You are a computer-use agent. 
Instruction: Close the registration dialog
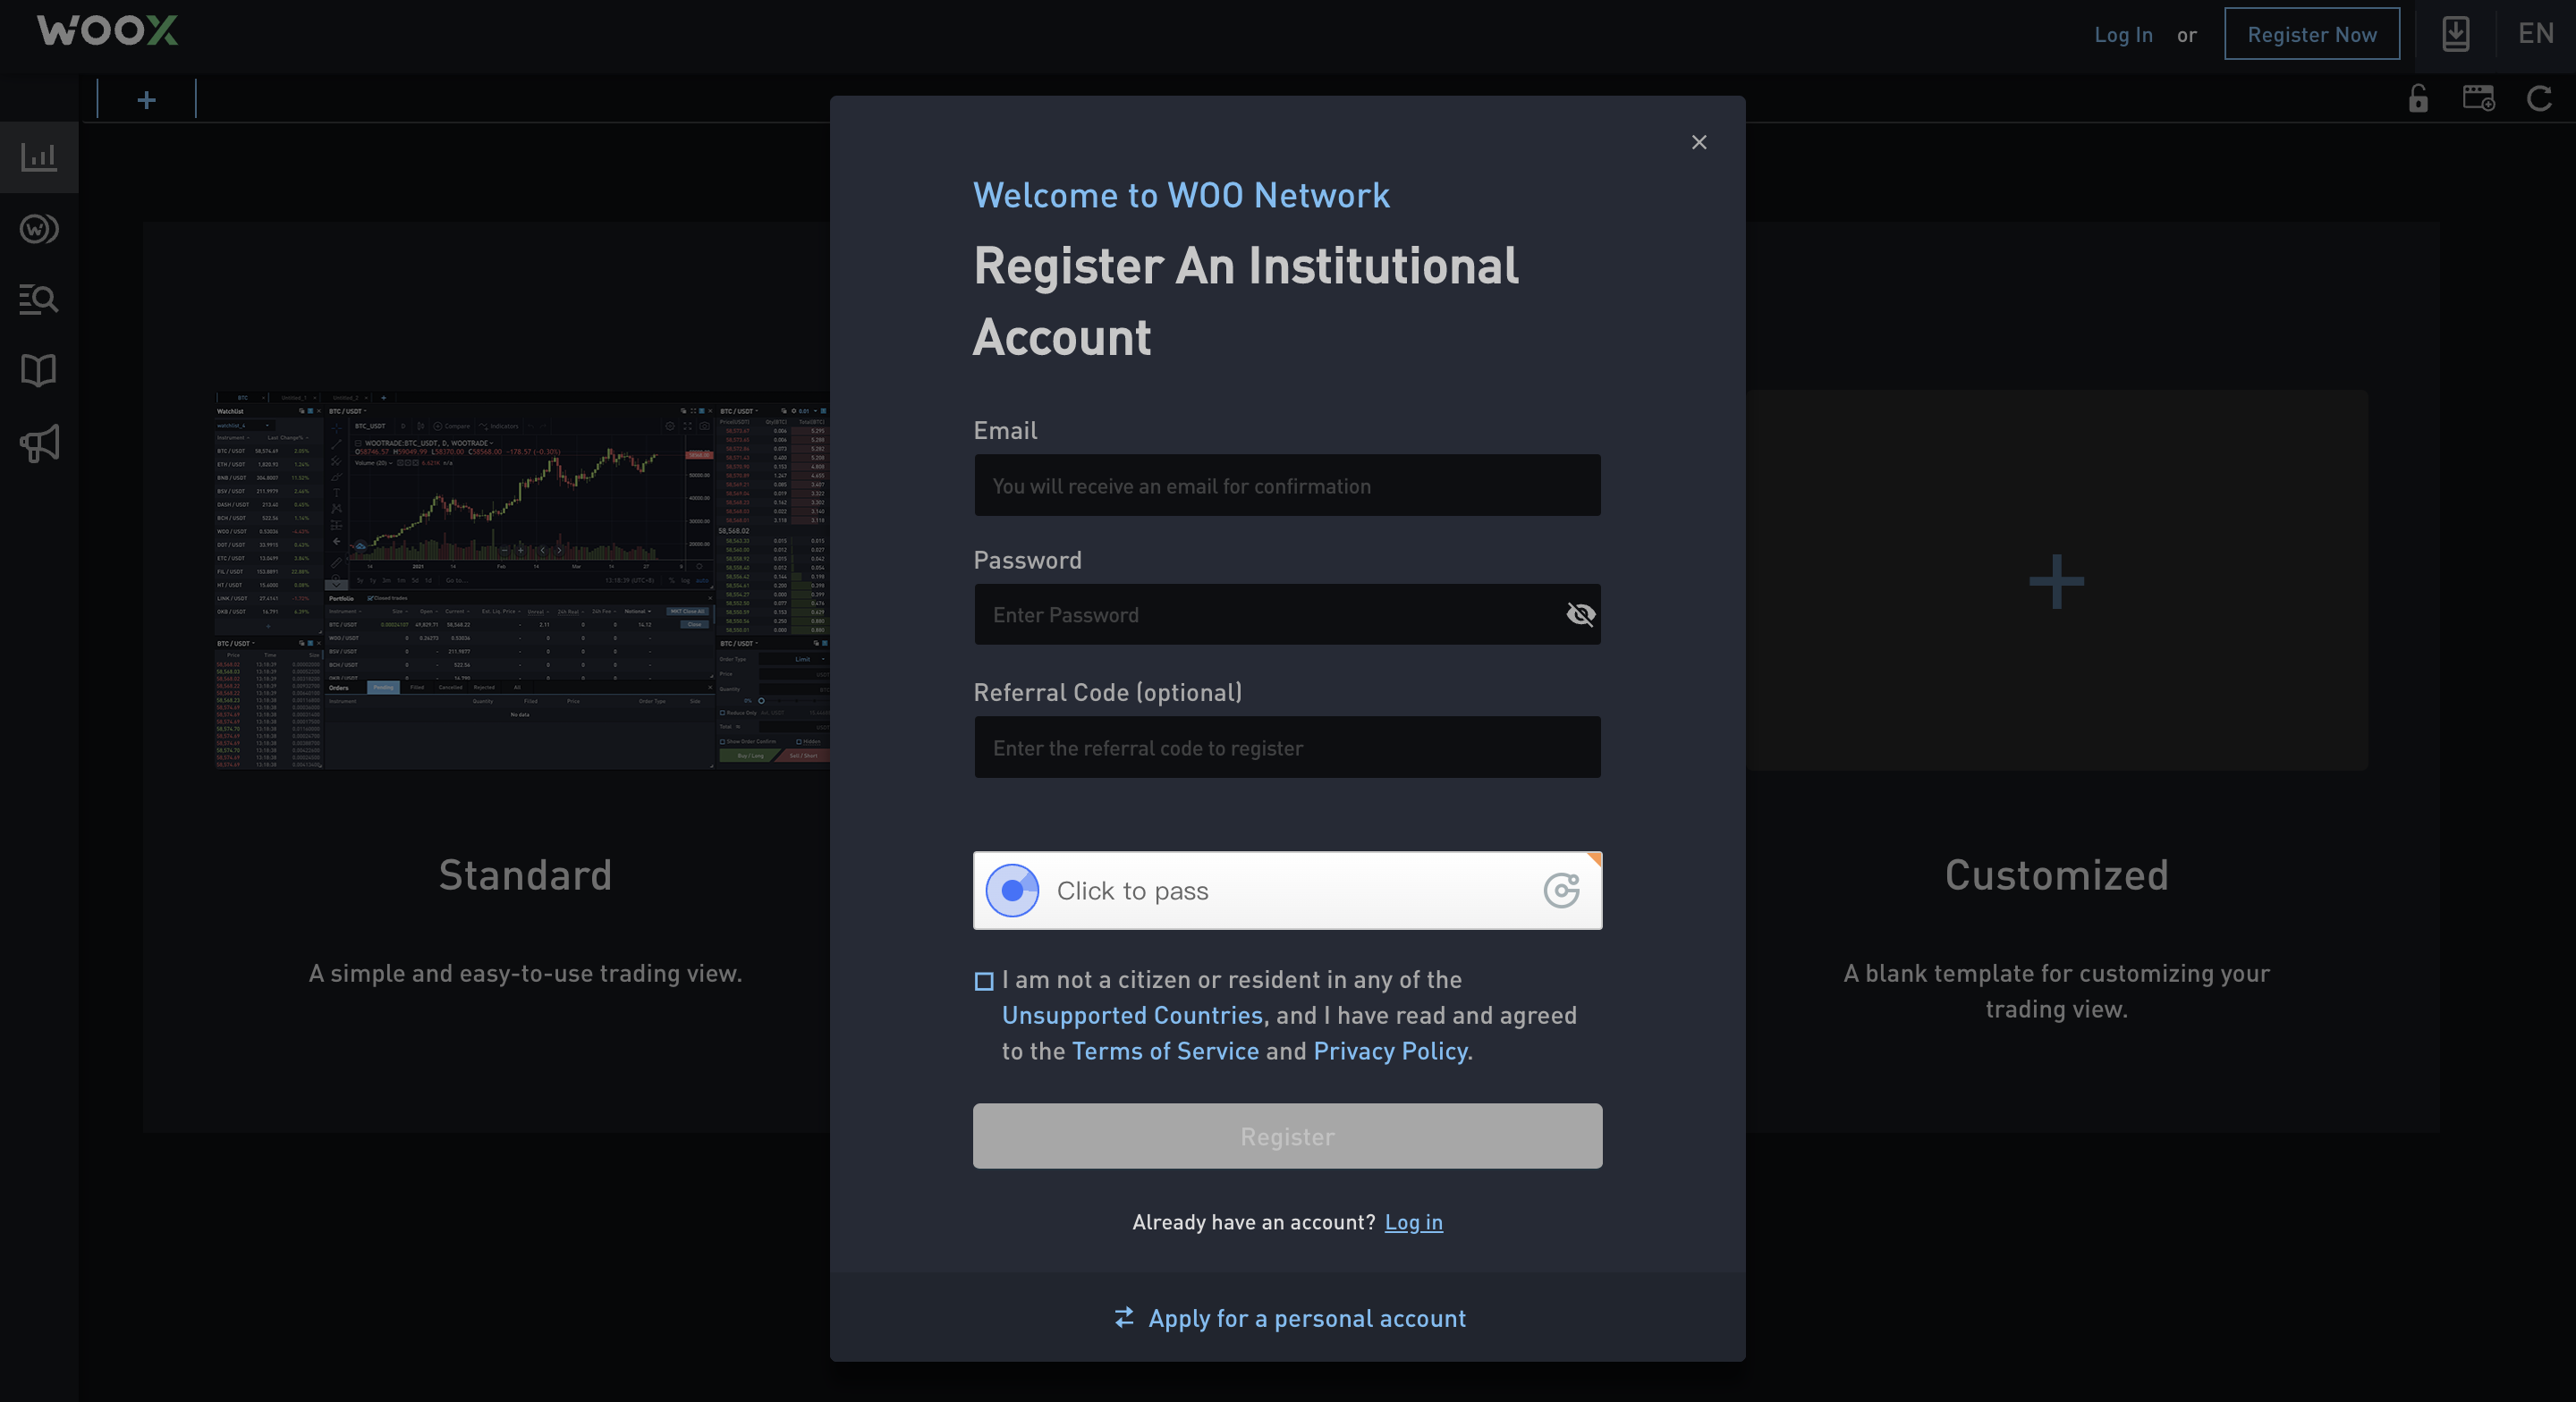tap(1698, 142)
